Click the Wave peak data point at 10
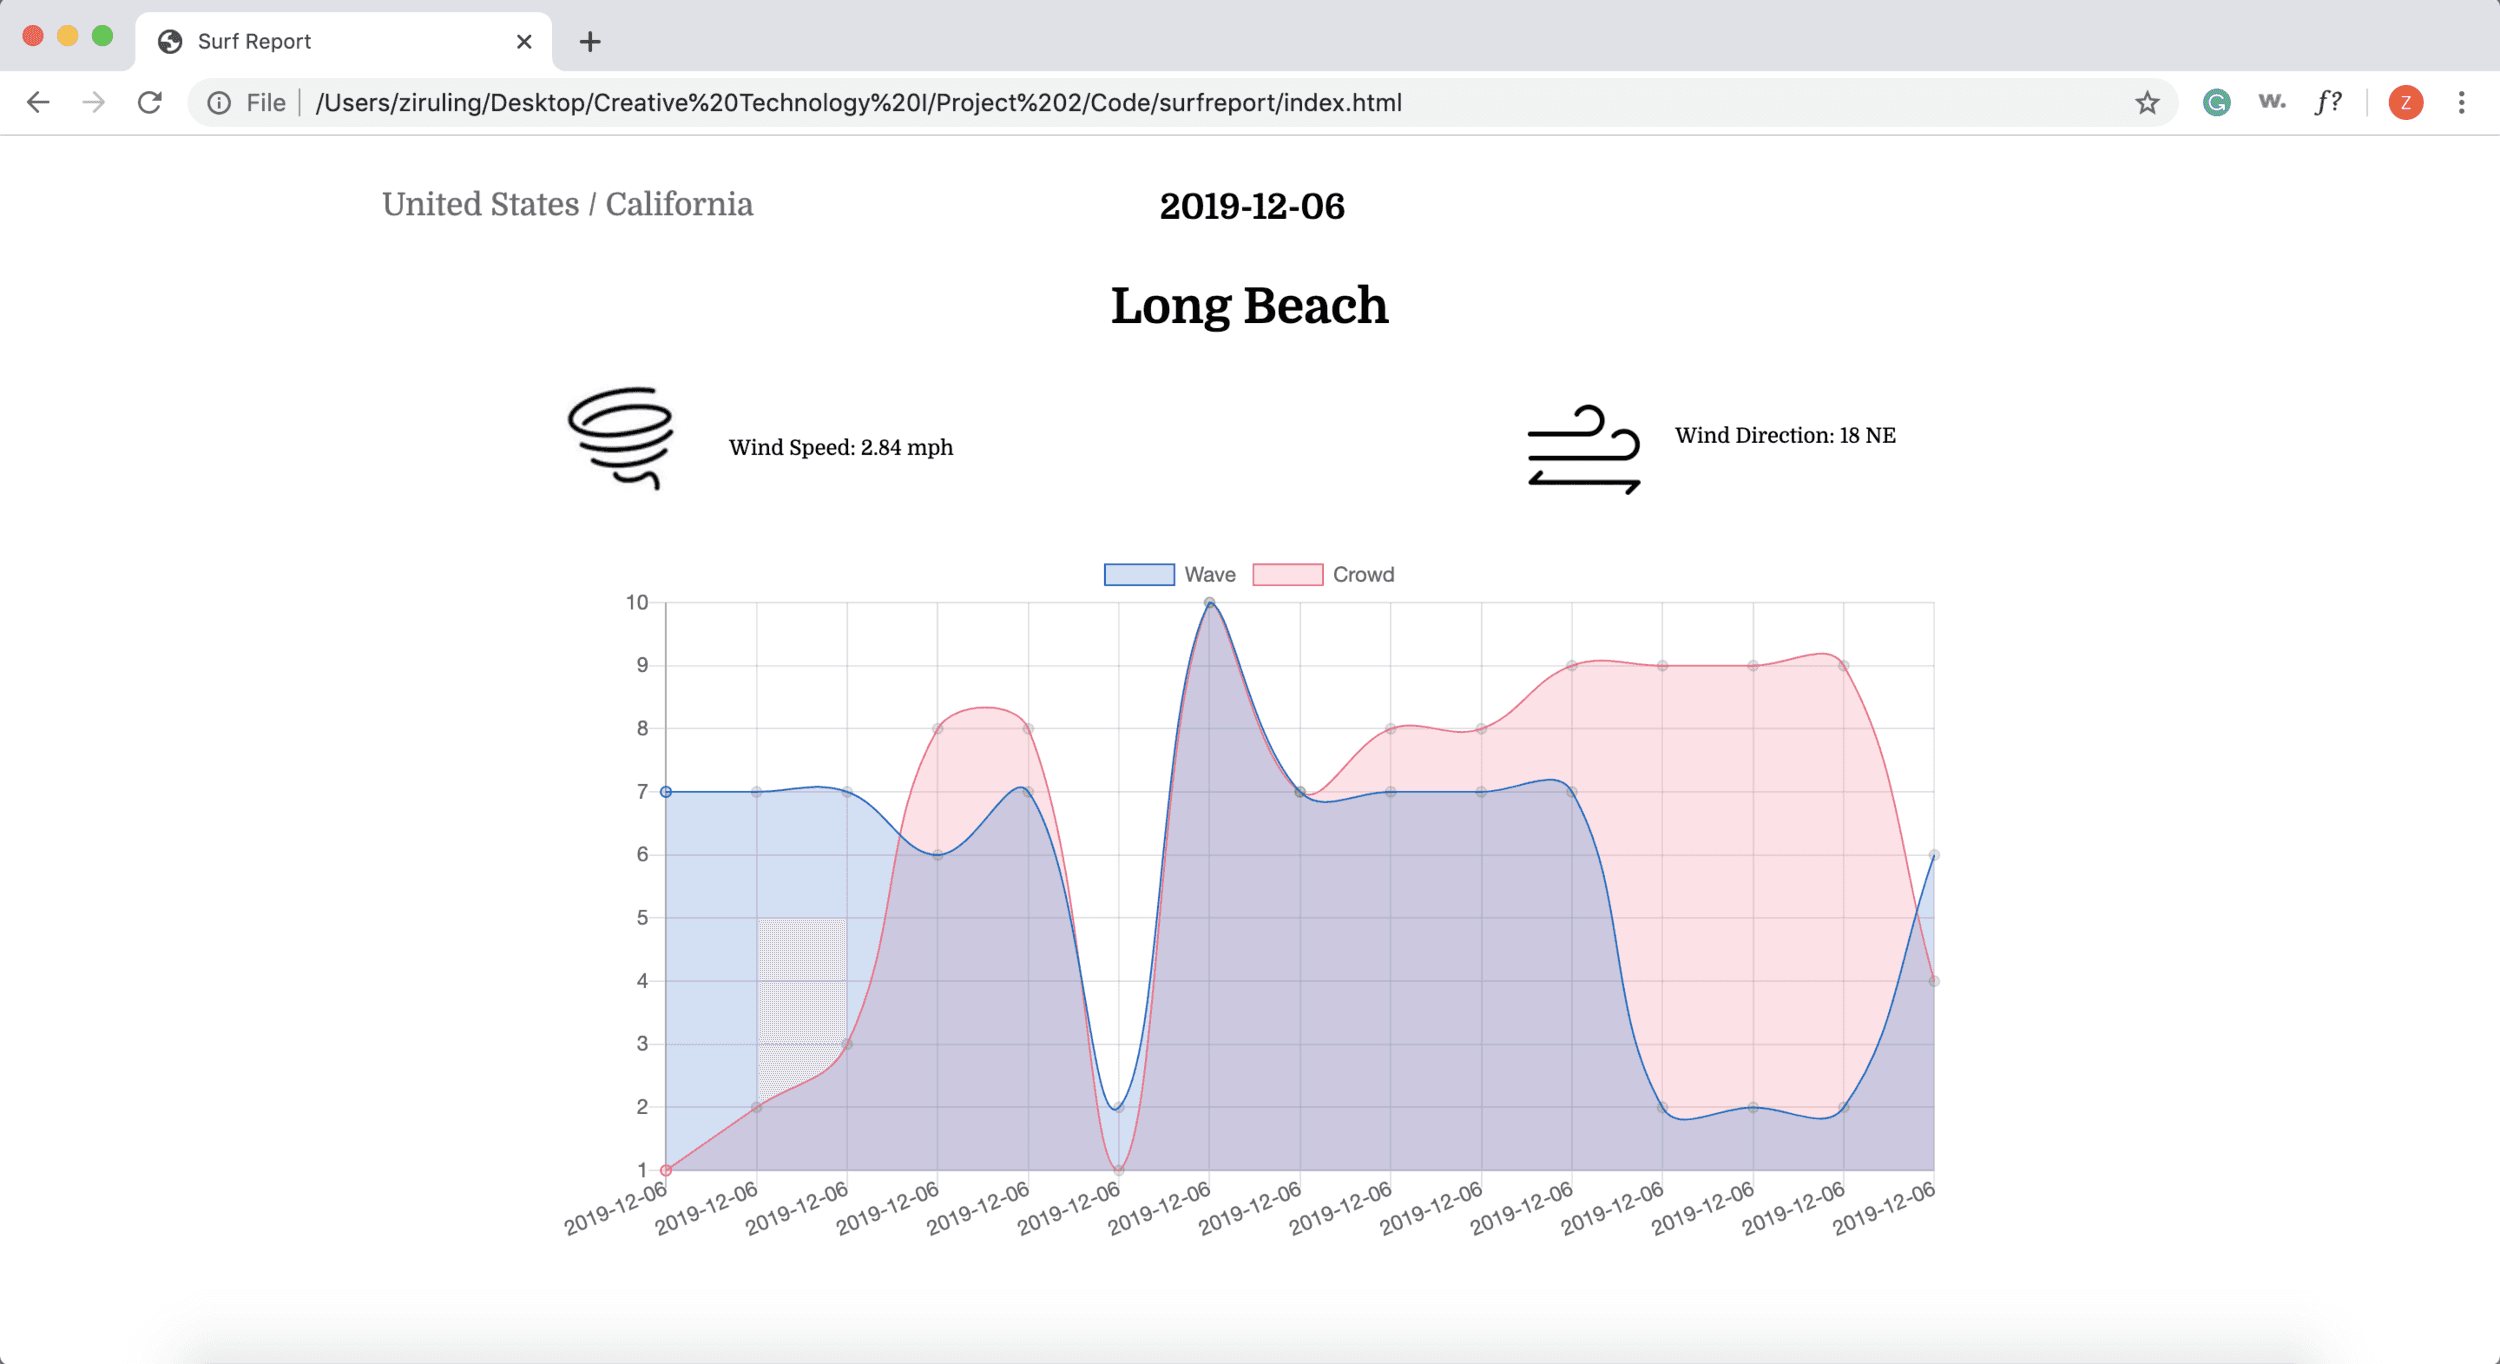Screen dimensions: 2500x1364 (1209, 602)
